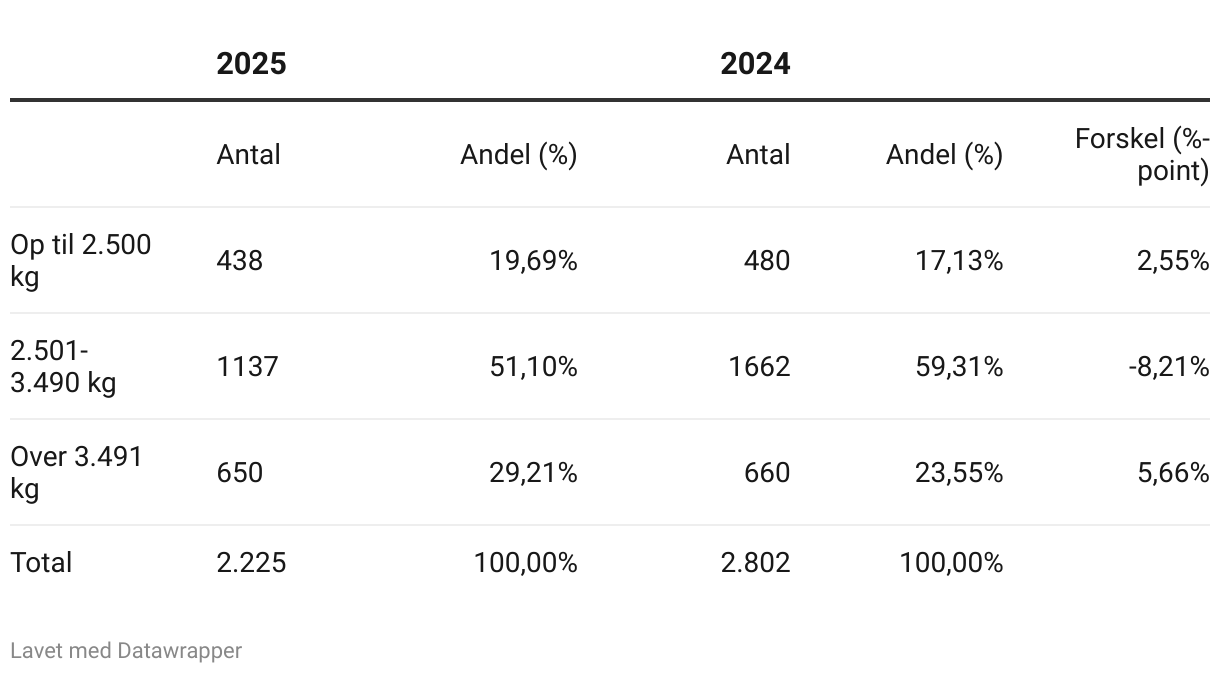The image size is (1220, 674).
Task: Click the Total row label
Action: click(41, 562)
